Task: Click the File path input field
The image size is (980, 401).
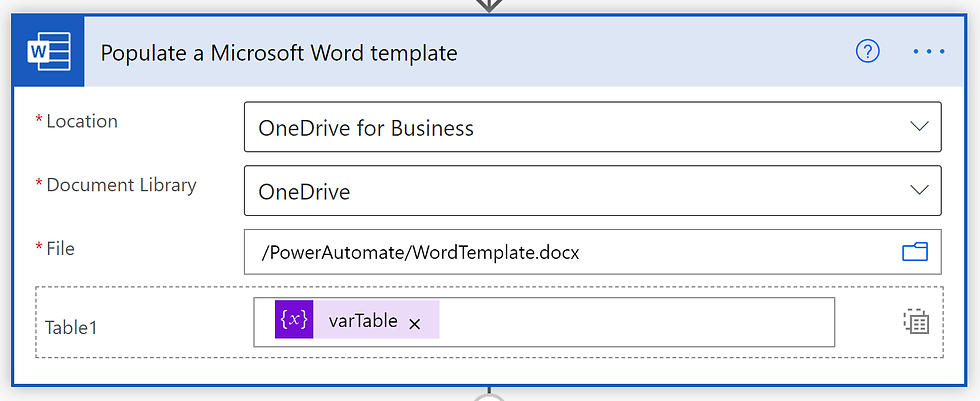Action: coord(592,252)
